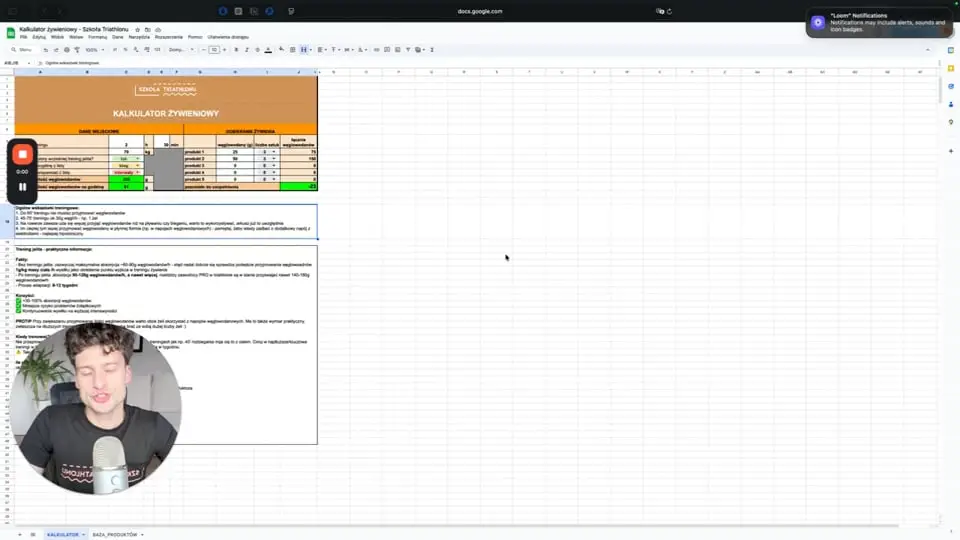Insert a comment from toolbar
Viewport: 960px width, 540px height.
tap(387, 50)
